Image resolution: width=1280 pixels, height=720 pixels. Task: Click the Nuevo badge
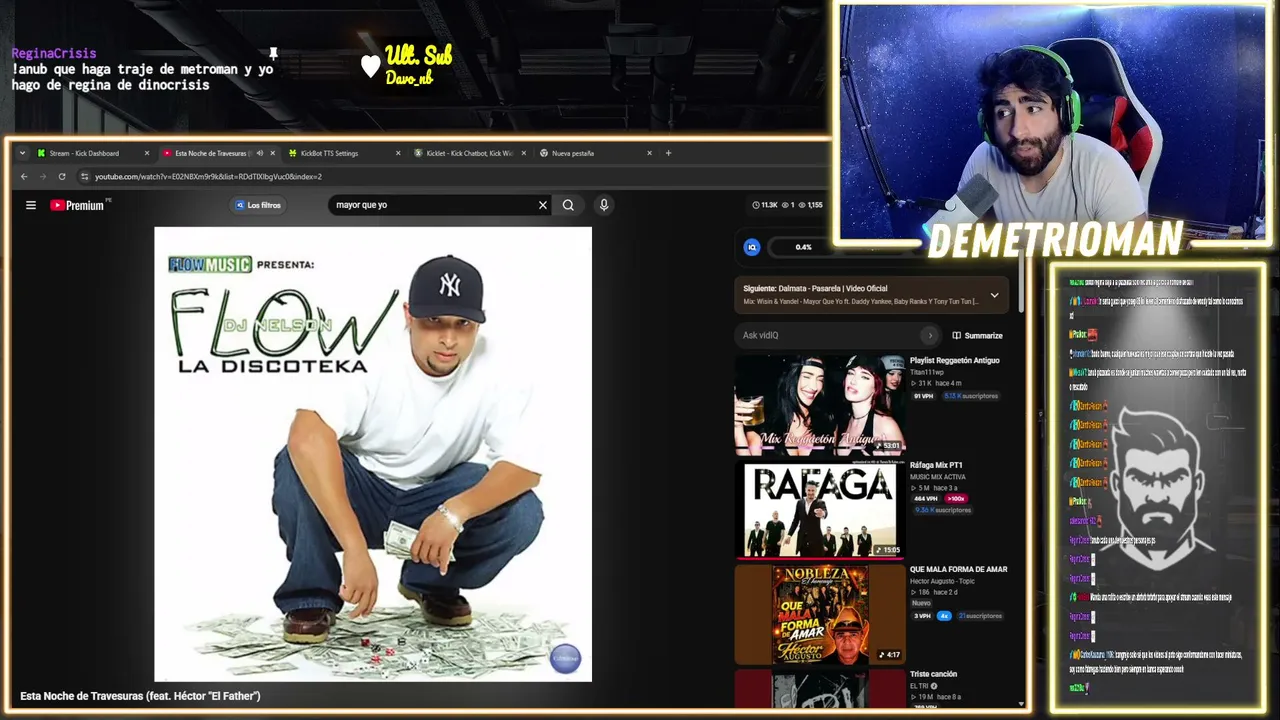[921, 604]
